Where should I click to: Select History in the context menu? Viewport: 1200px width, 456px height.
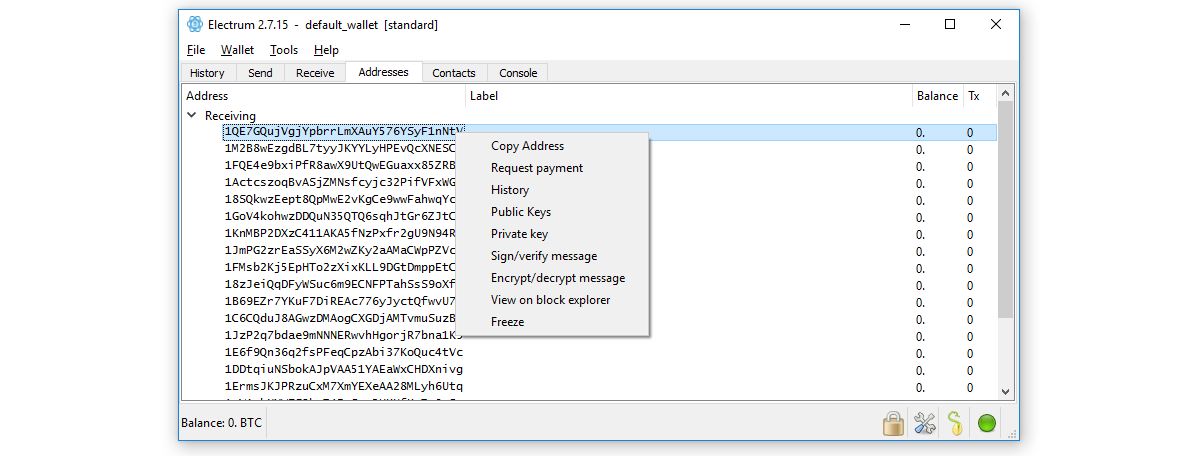(x=552, y=190)
